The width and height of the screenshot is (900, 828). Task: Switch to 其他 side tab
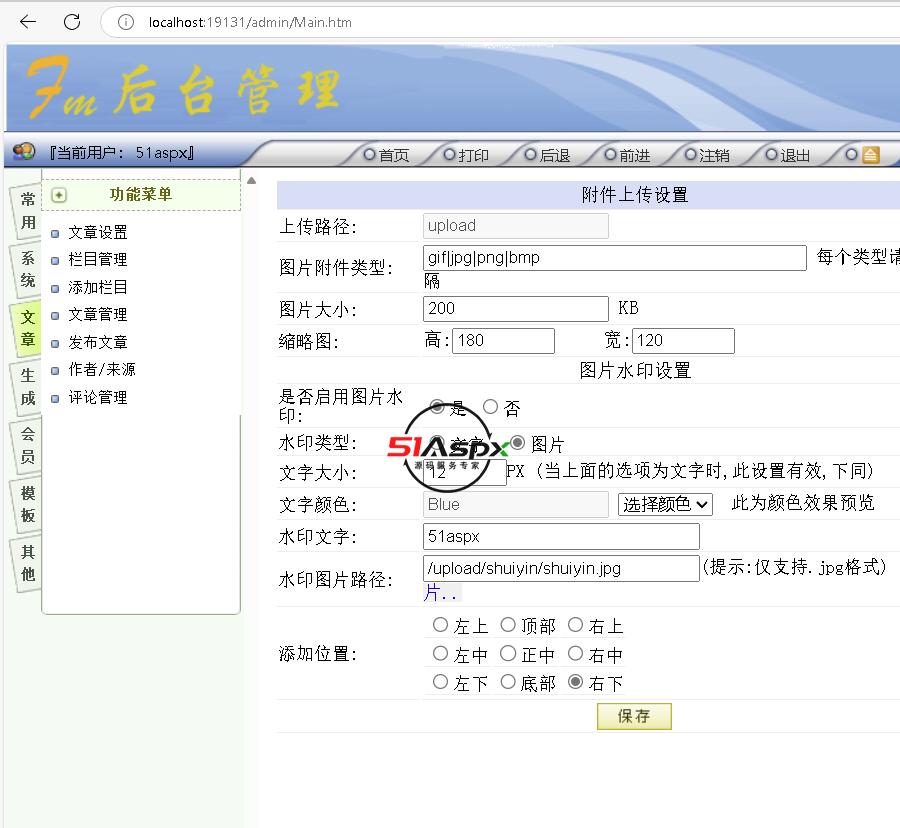coord(28,563)
